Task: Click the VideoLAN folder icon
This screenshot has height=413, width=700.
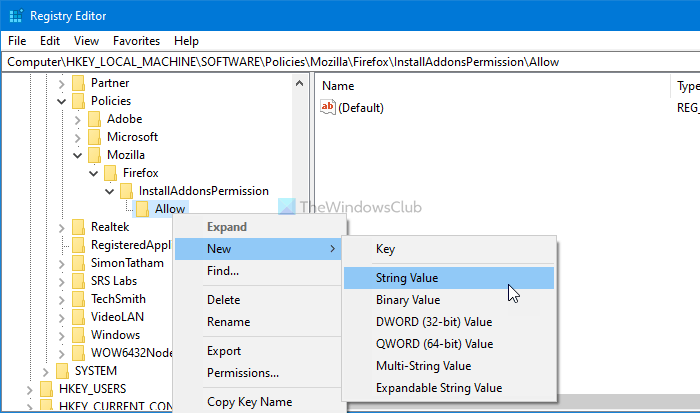Action: [78, 317]
